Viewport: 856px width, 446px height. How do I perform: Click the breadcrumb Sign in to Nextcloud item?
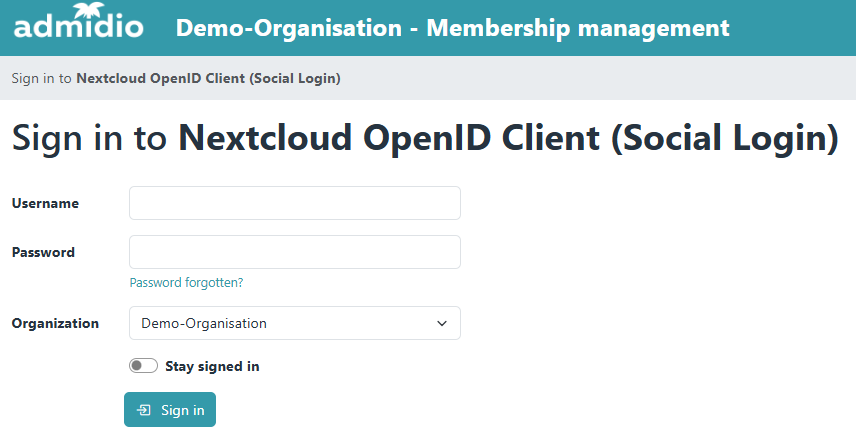pyautogui.click(x=176, y=78)
